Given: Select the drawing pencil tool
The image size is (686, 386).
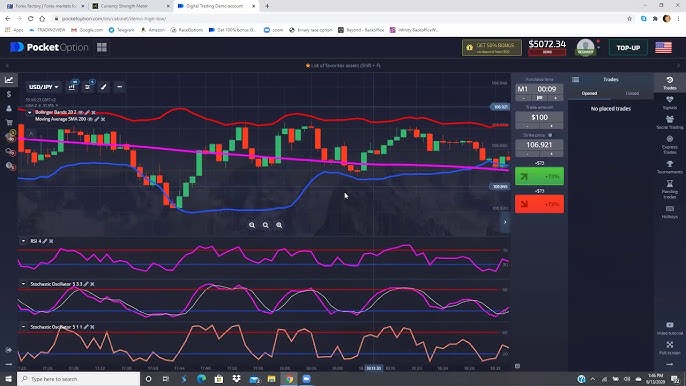Looking at the screenshot, I should click(x=104, y=87).
